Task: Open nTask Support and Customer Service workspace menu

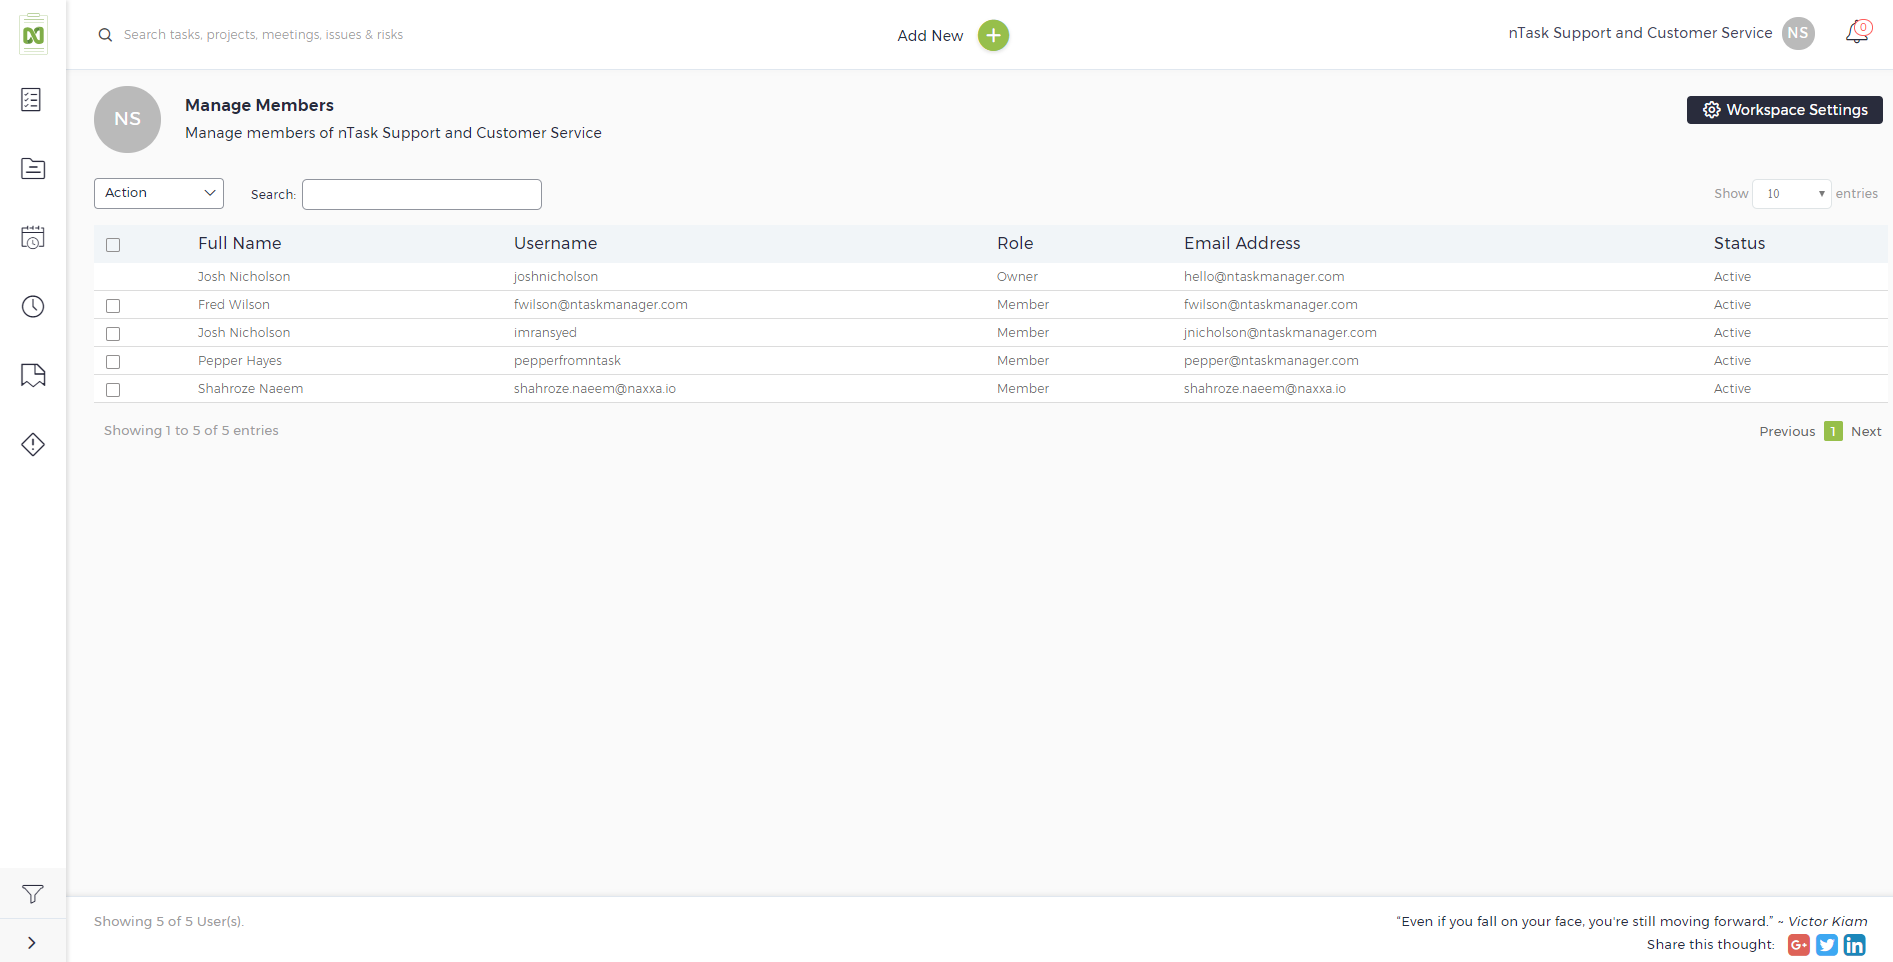Action: point(1640,33)
